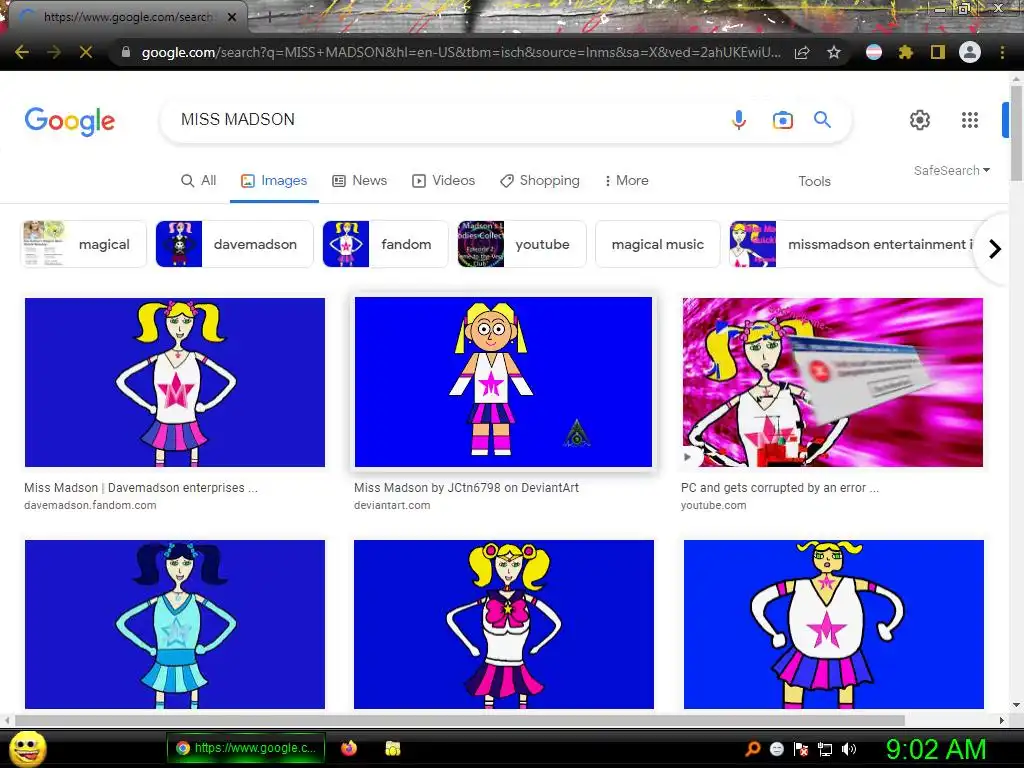1024x768 pixels.
Task: Open the youtube.com source text
Action: [x=713, y=505]
